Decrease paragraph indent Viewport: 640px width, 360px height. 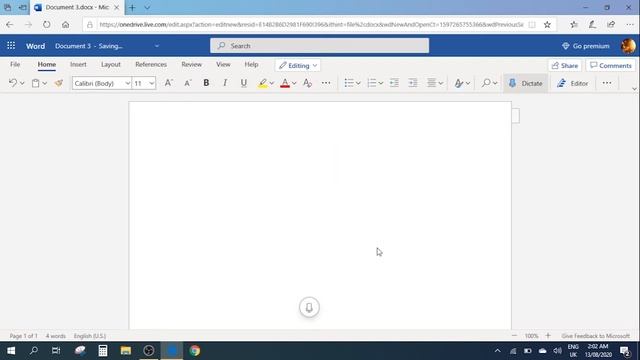[394, 83]
